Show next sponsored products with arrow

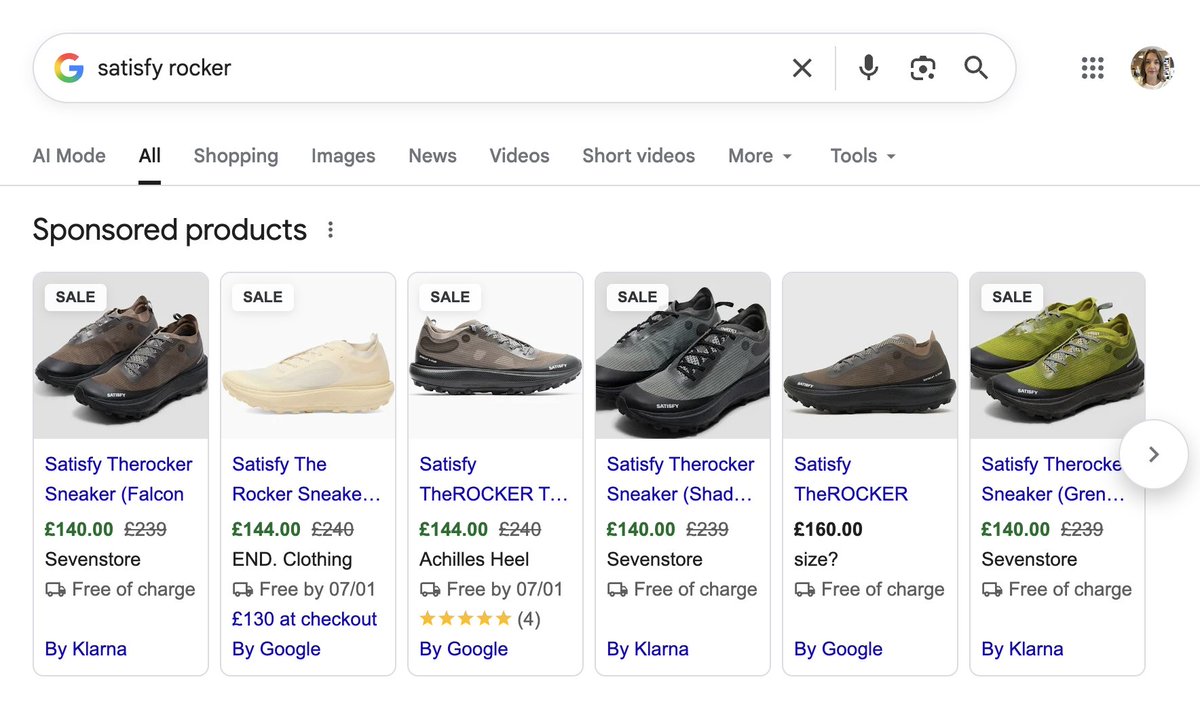1153,454
